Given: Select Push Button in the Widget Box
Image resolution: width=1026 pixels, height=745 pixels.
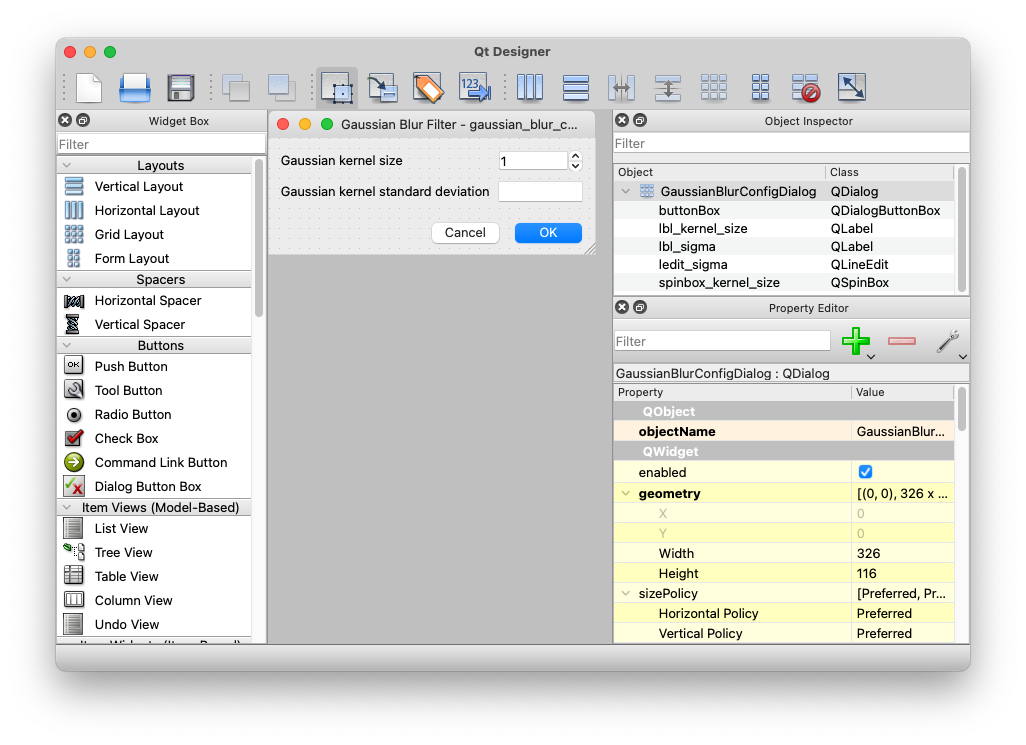Looking at the screenshot, I should pyautogui.click(x=130, y=367).
